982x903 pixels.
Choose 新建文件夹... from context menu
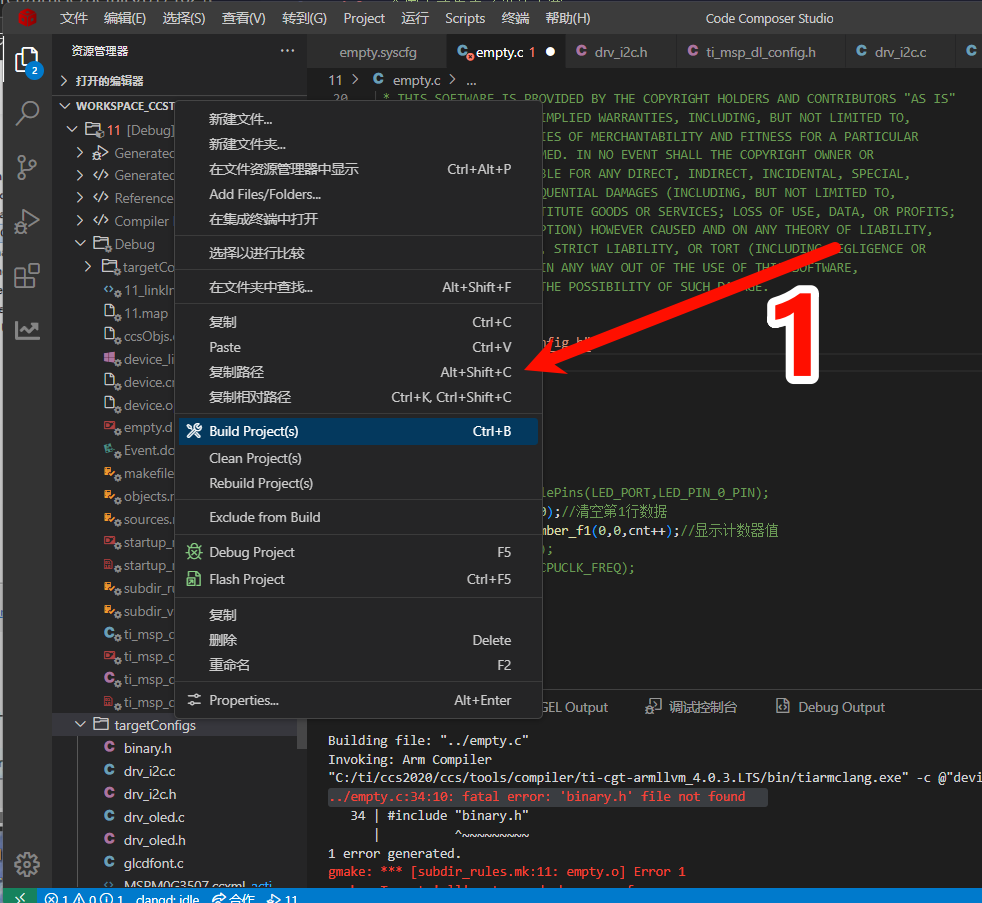pyautogui.click(x=358, y=144)
